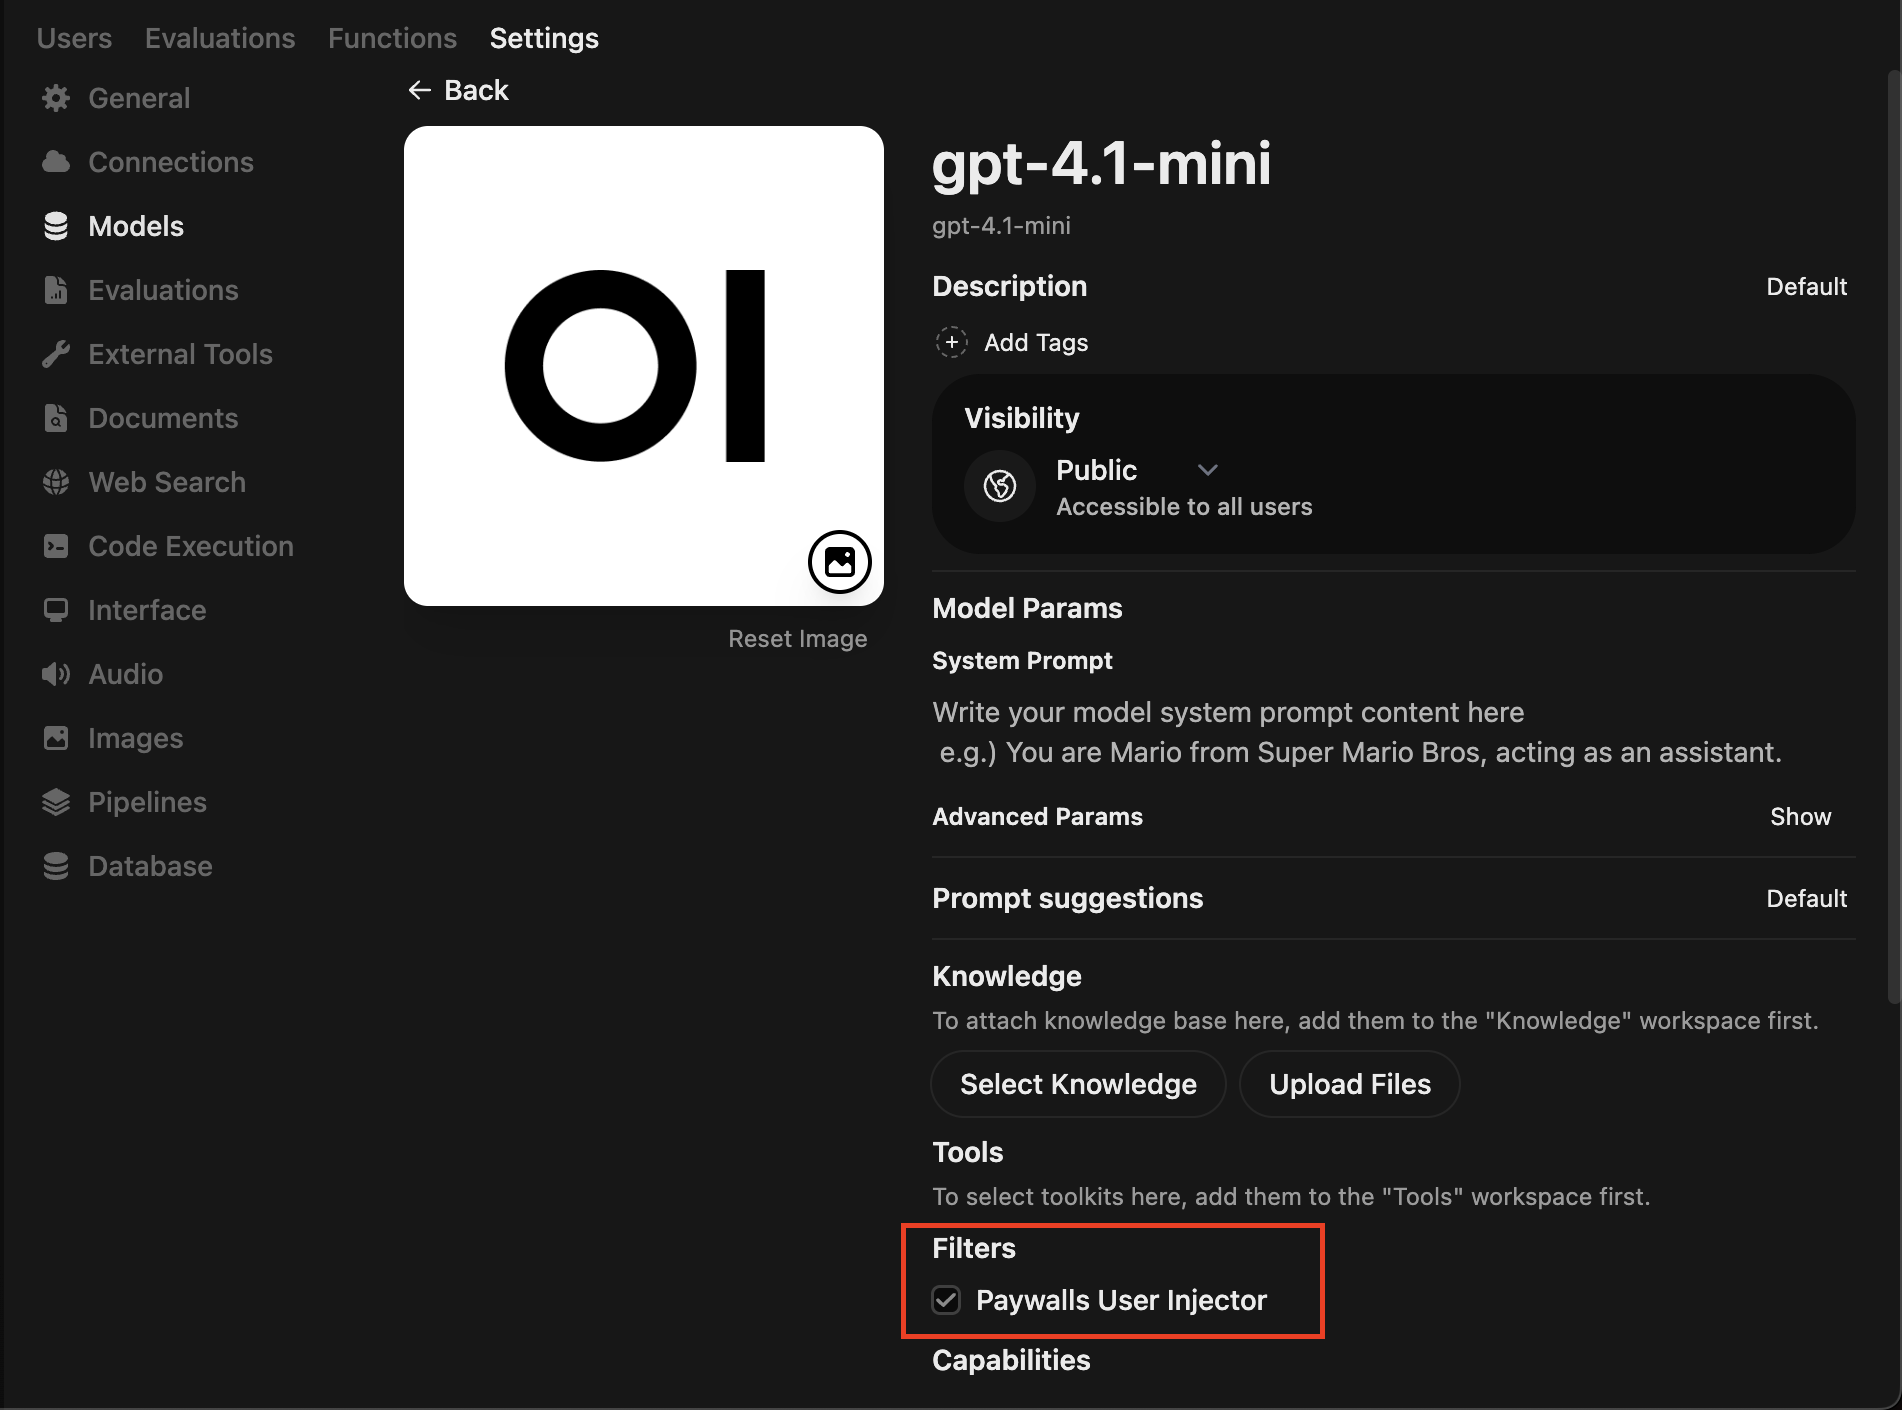Open Pipelines settings
This screenshot has height=1410, width=1902.
(x=147, y=802)
